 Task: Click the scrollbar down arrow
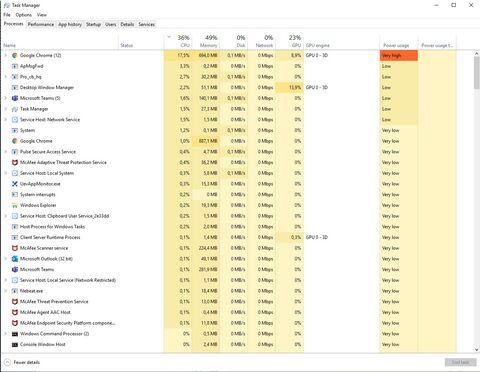click(476, 350)
